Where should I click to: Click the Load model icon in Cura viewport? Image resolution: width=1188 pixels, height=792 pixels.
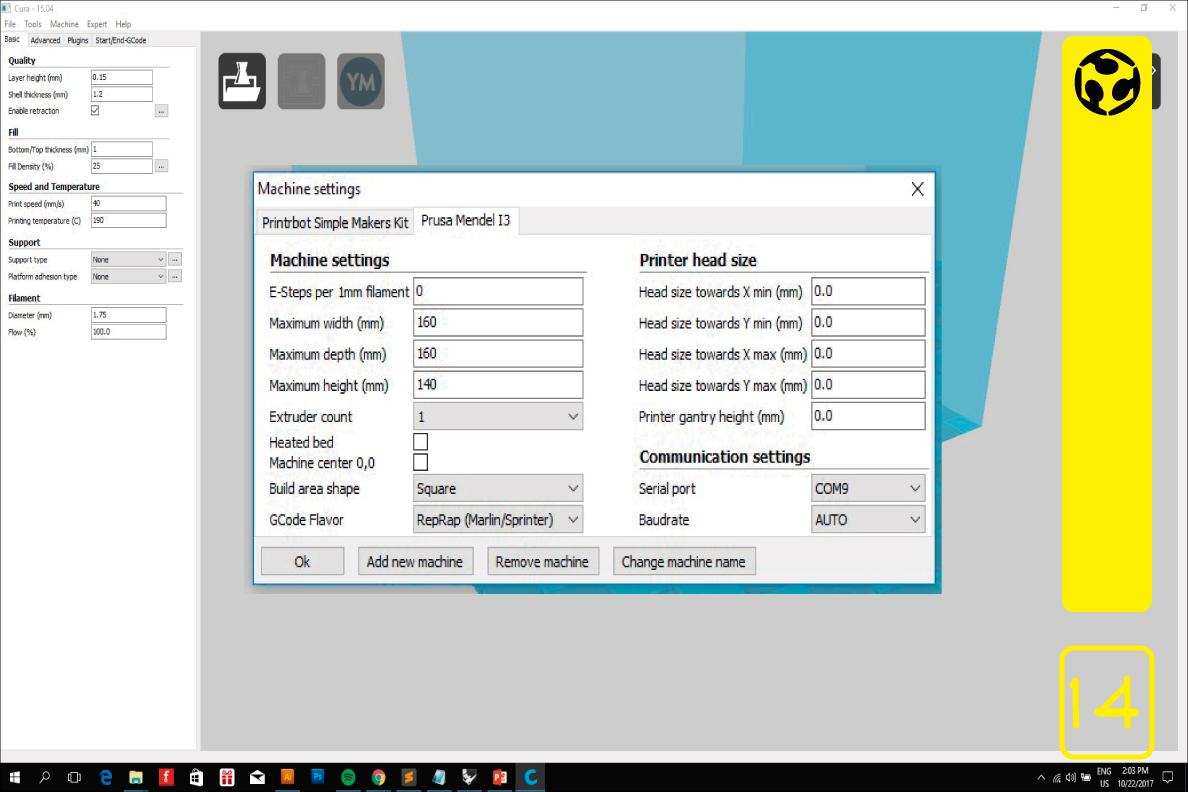pyautogui.click(x=242, y=81)
